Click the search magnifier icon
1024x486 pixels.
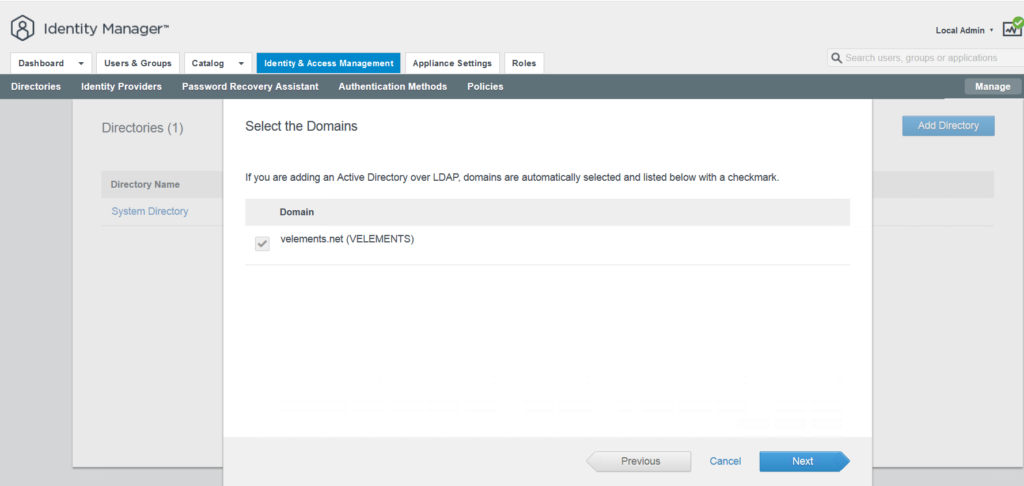tap(836, 59)
